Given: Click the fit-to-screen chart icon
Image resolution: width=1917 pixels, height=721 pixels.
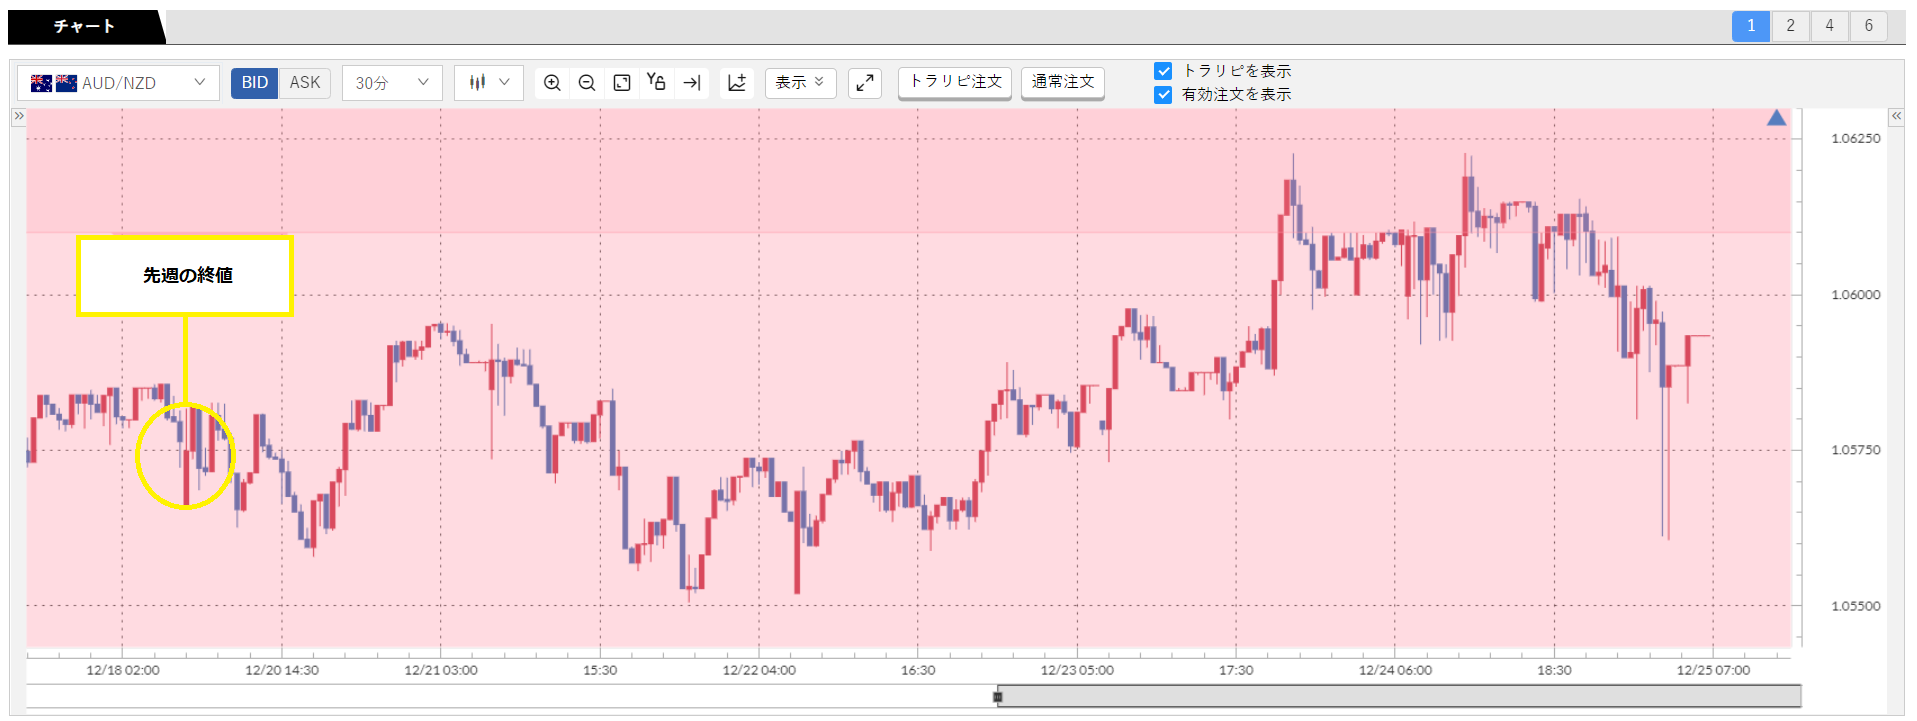Looking at the screenshot, I should coord(622,83).
